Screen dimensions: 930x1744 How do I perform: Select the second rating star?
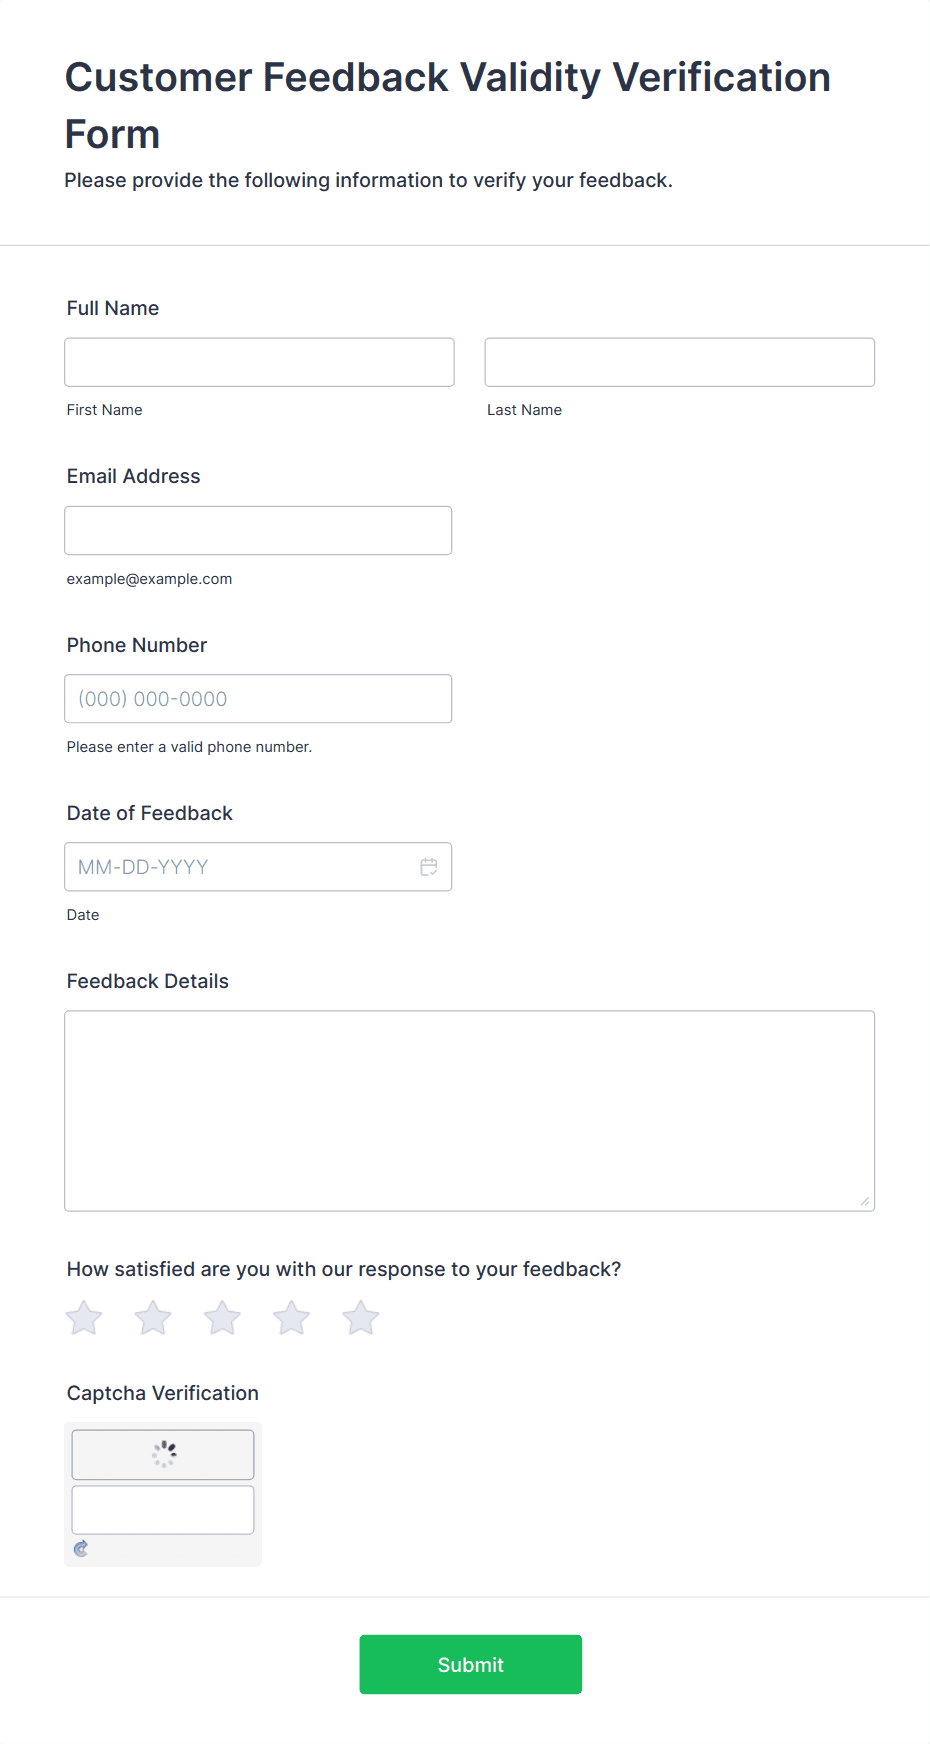point(153,1318)
